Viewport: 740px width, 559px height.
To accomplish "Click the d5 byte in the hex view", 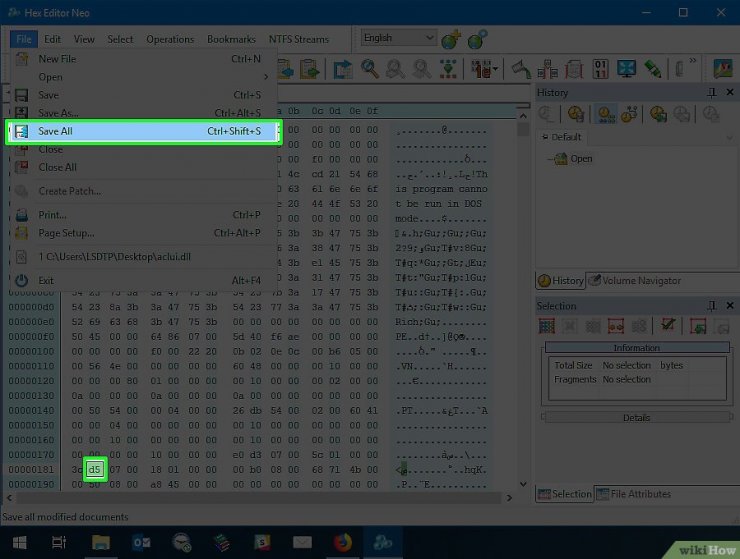I will pyautogui.click(x=94, y=469).
